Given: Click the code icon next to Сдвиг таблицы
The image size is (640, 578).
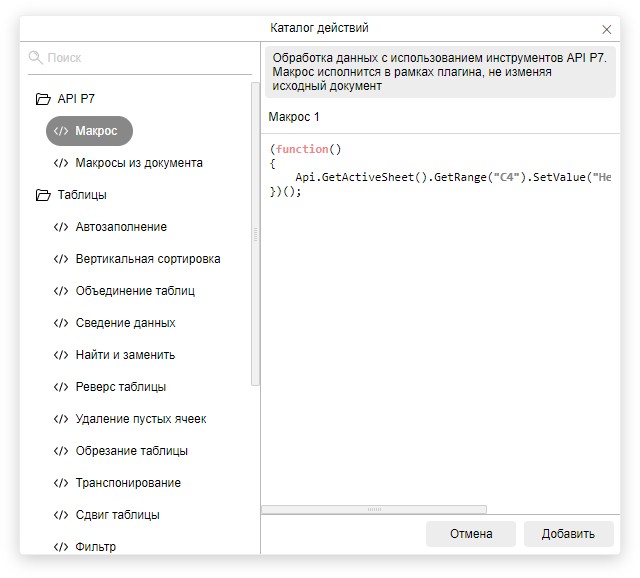Looking at the screenshot, I should point(61,515).
